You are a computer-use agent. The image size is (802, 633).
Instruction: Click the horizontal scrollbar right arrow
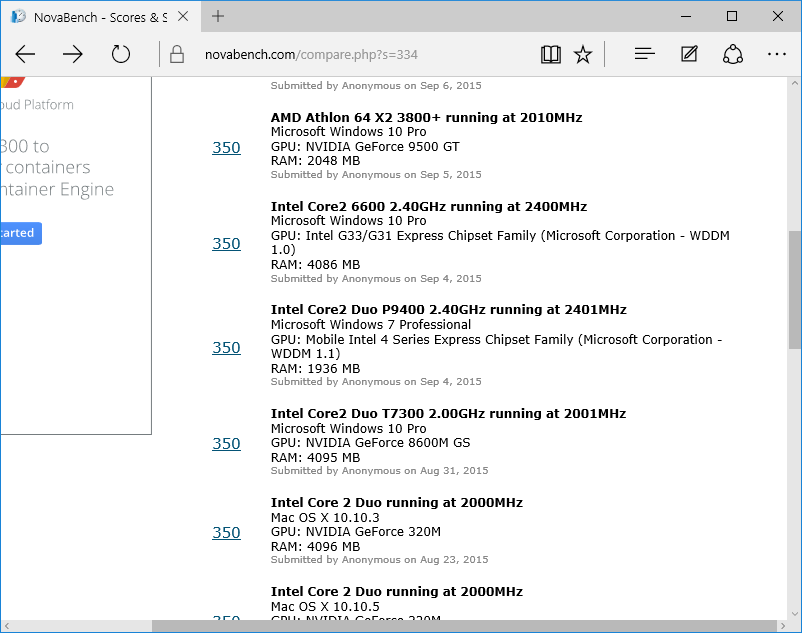[x=783, y=626]
